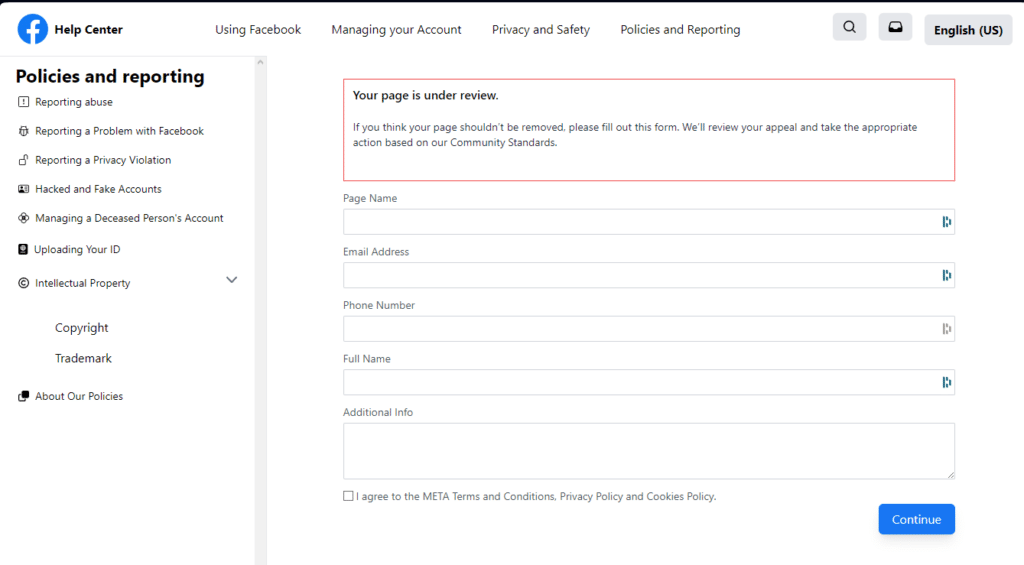The width and height of the screenshot is (1024, 565).
Task: Click the Intellectual Property copyright icon
Action: coord(24,283)
